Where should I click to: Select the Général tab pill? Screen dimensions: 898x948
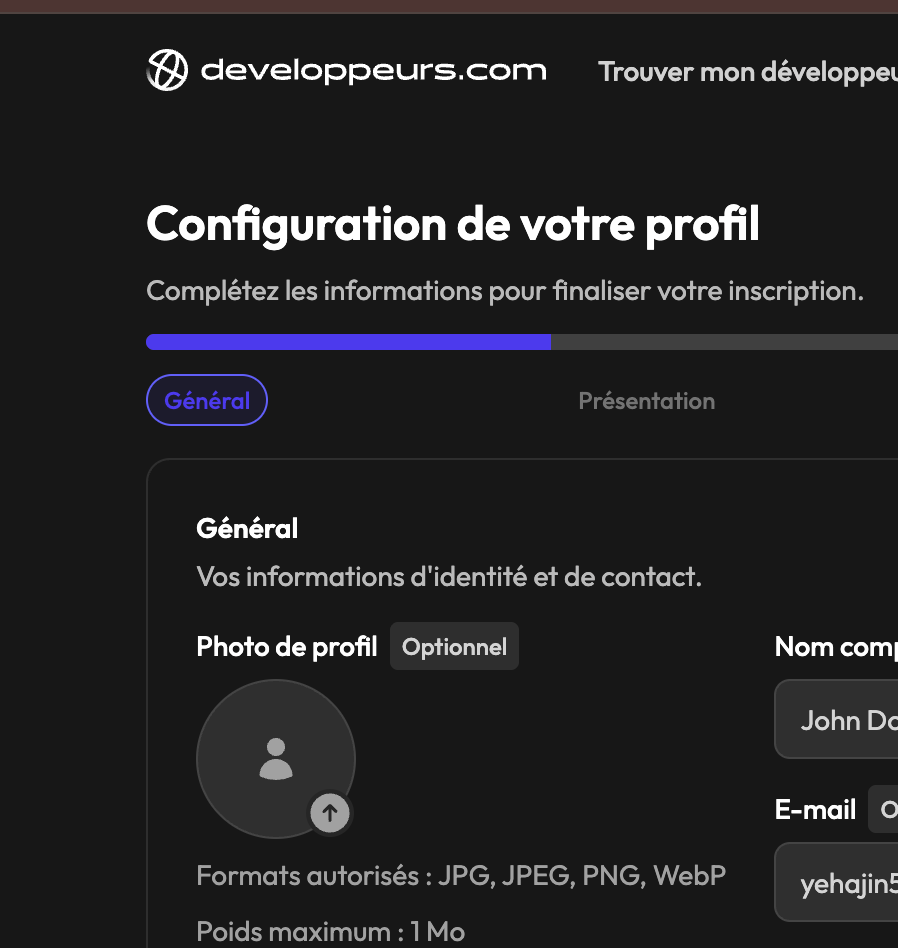pyautogui.click(x=207, y=400)
